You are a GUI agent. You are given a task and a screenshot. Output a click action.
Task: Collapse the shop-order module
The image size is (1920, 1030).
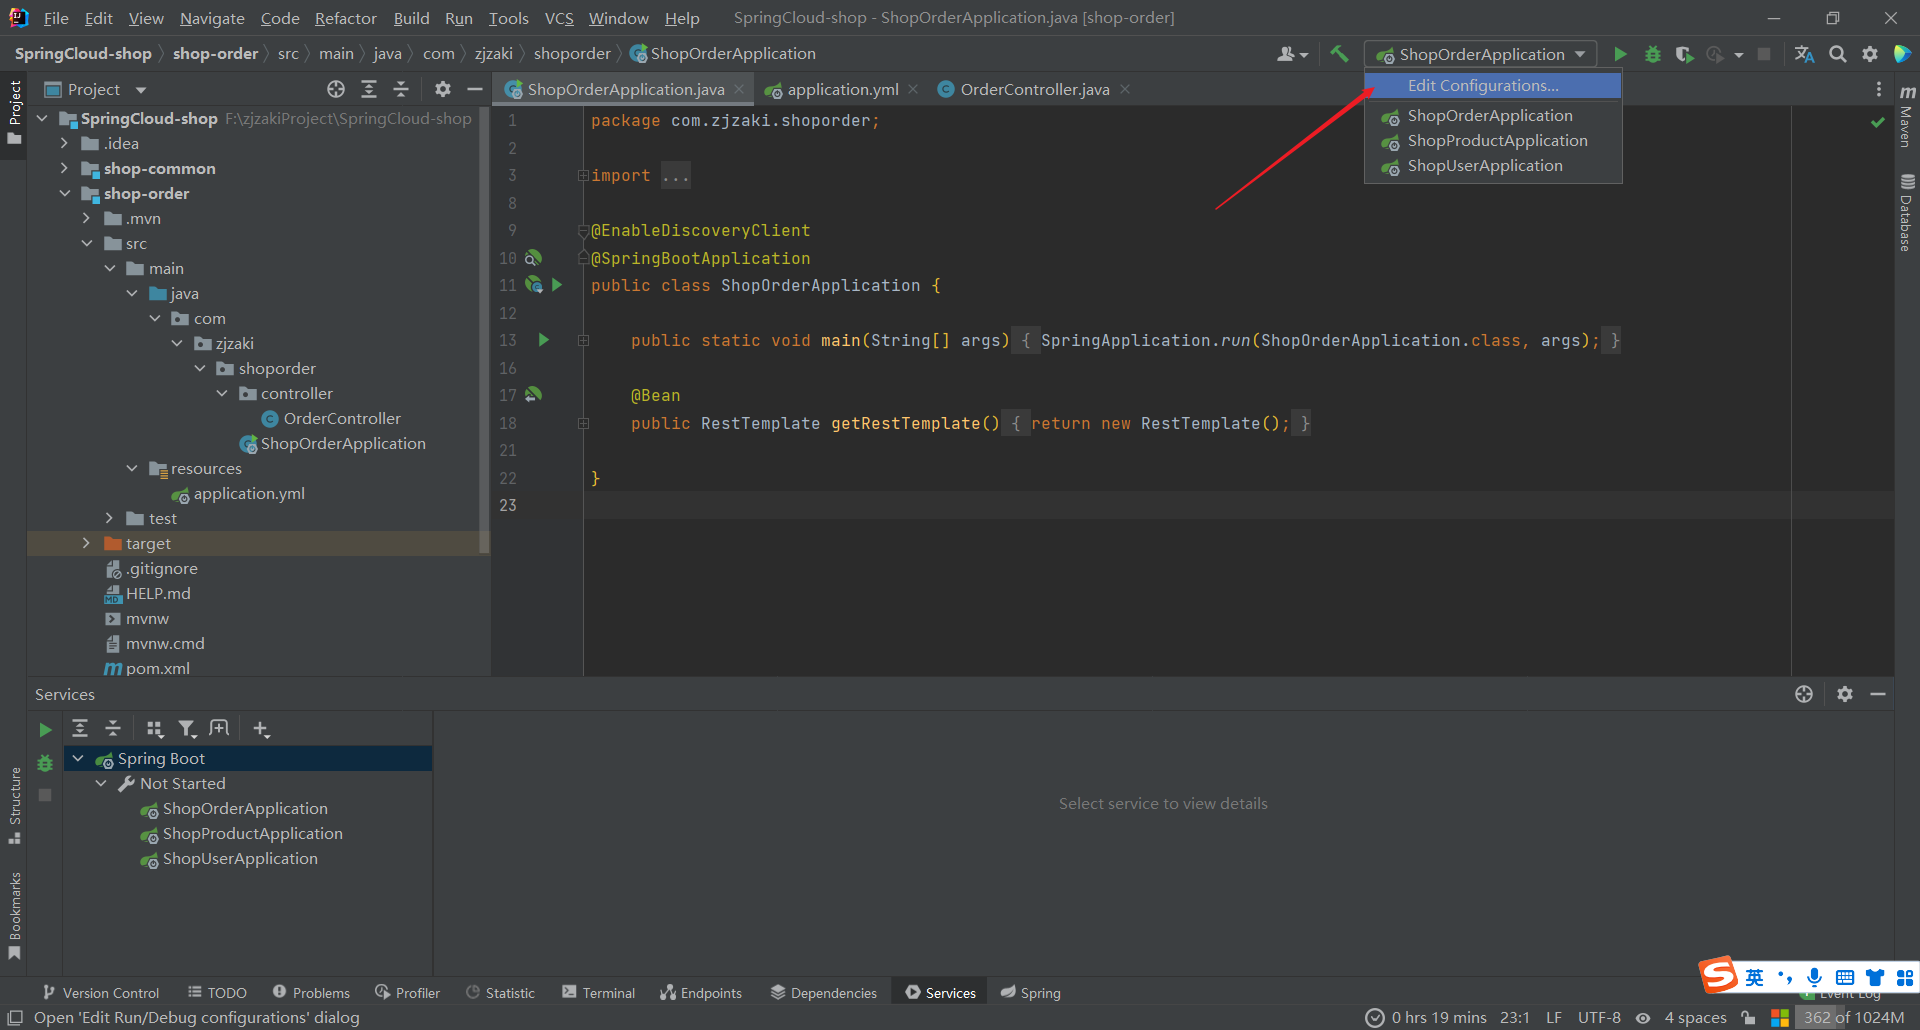click(x=64, y=193)
